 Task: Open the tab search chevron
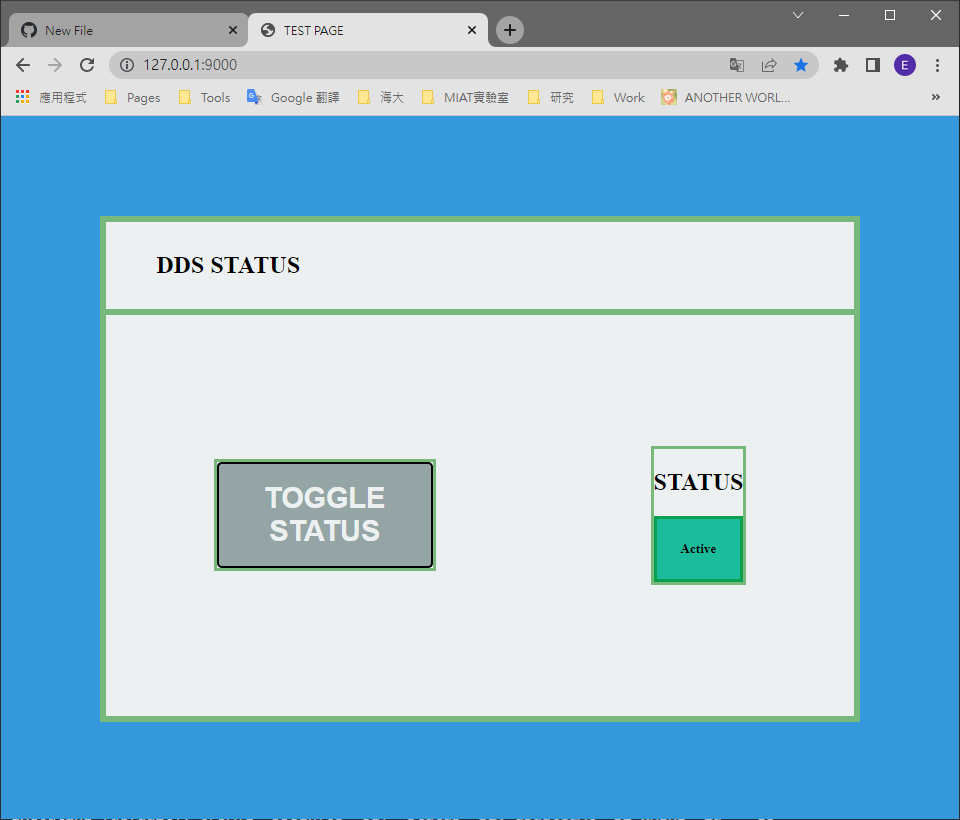798,15
